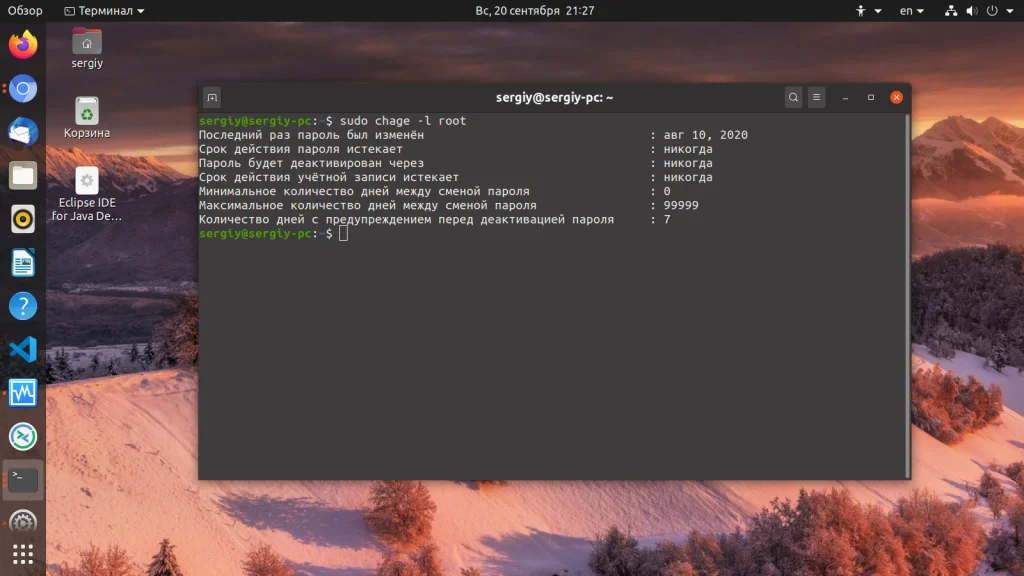Launch Rhythmbox music player from the dock
The height and width of the screenshot is (576, 1024).
(23, 219)
